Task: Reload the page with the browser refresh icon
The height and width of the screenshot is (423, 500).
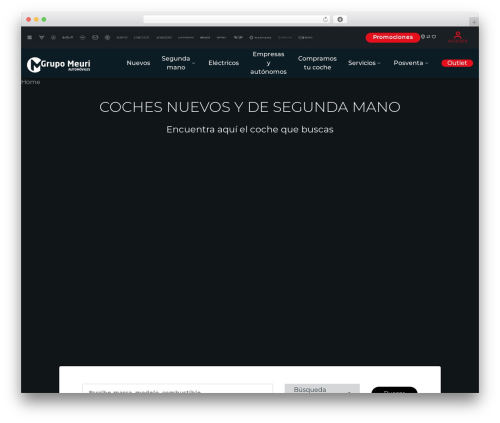Action: [x=325, y=19]
